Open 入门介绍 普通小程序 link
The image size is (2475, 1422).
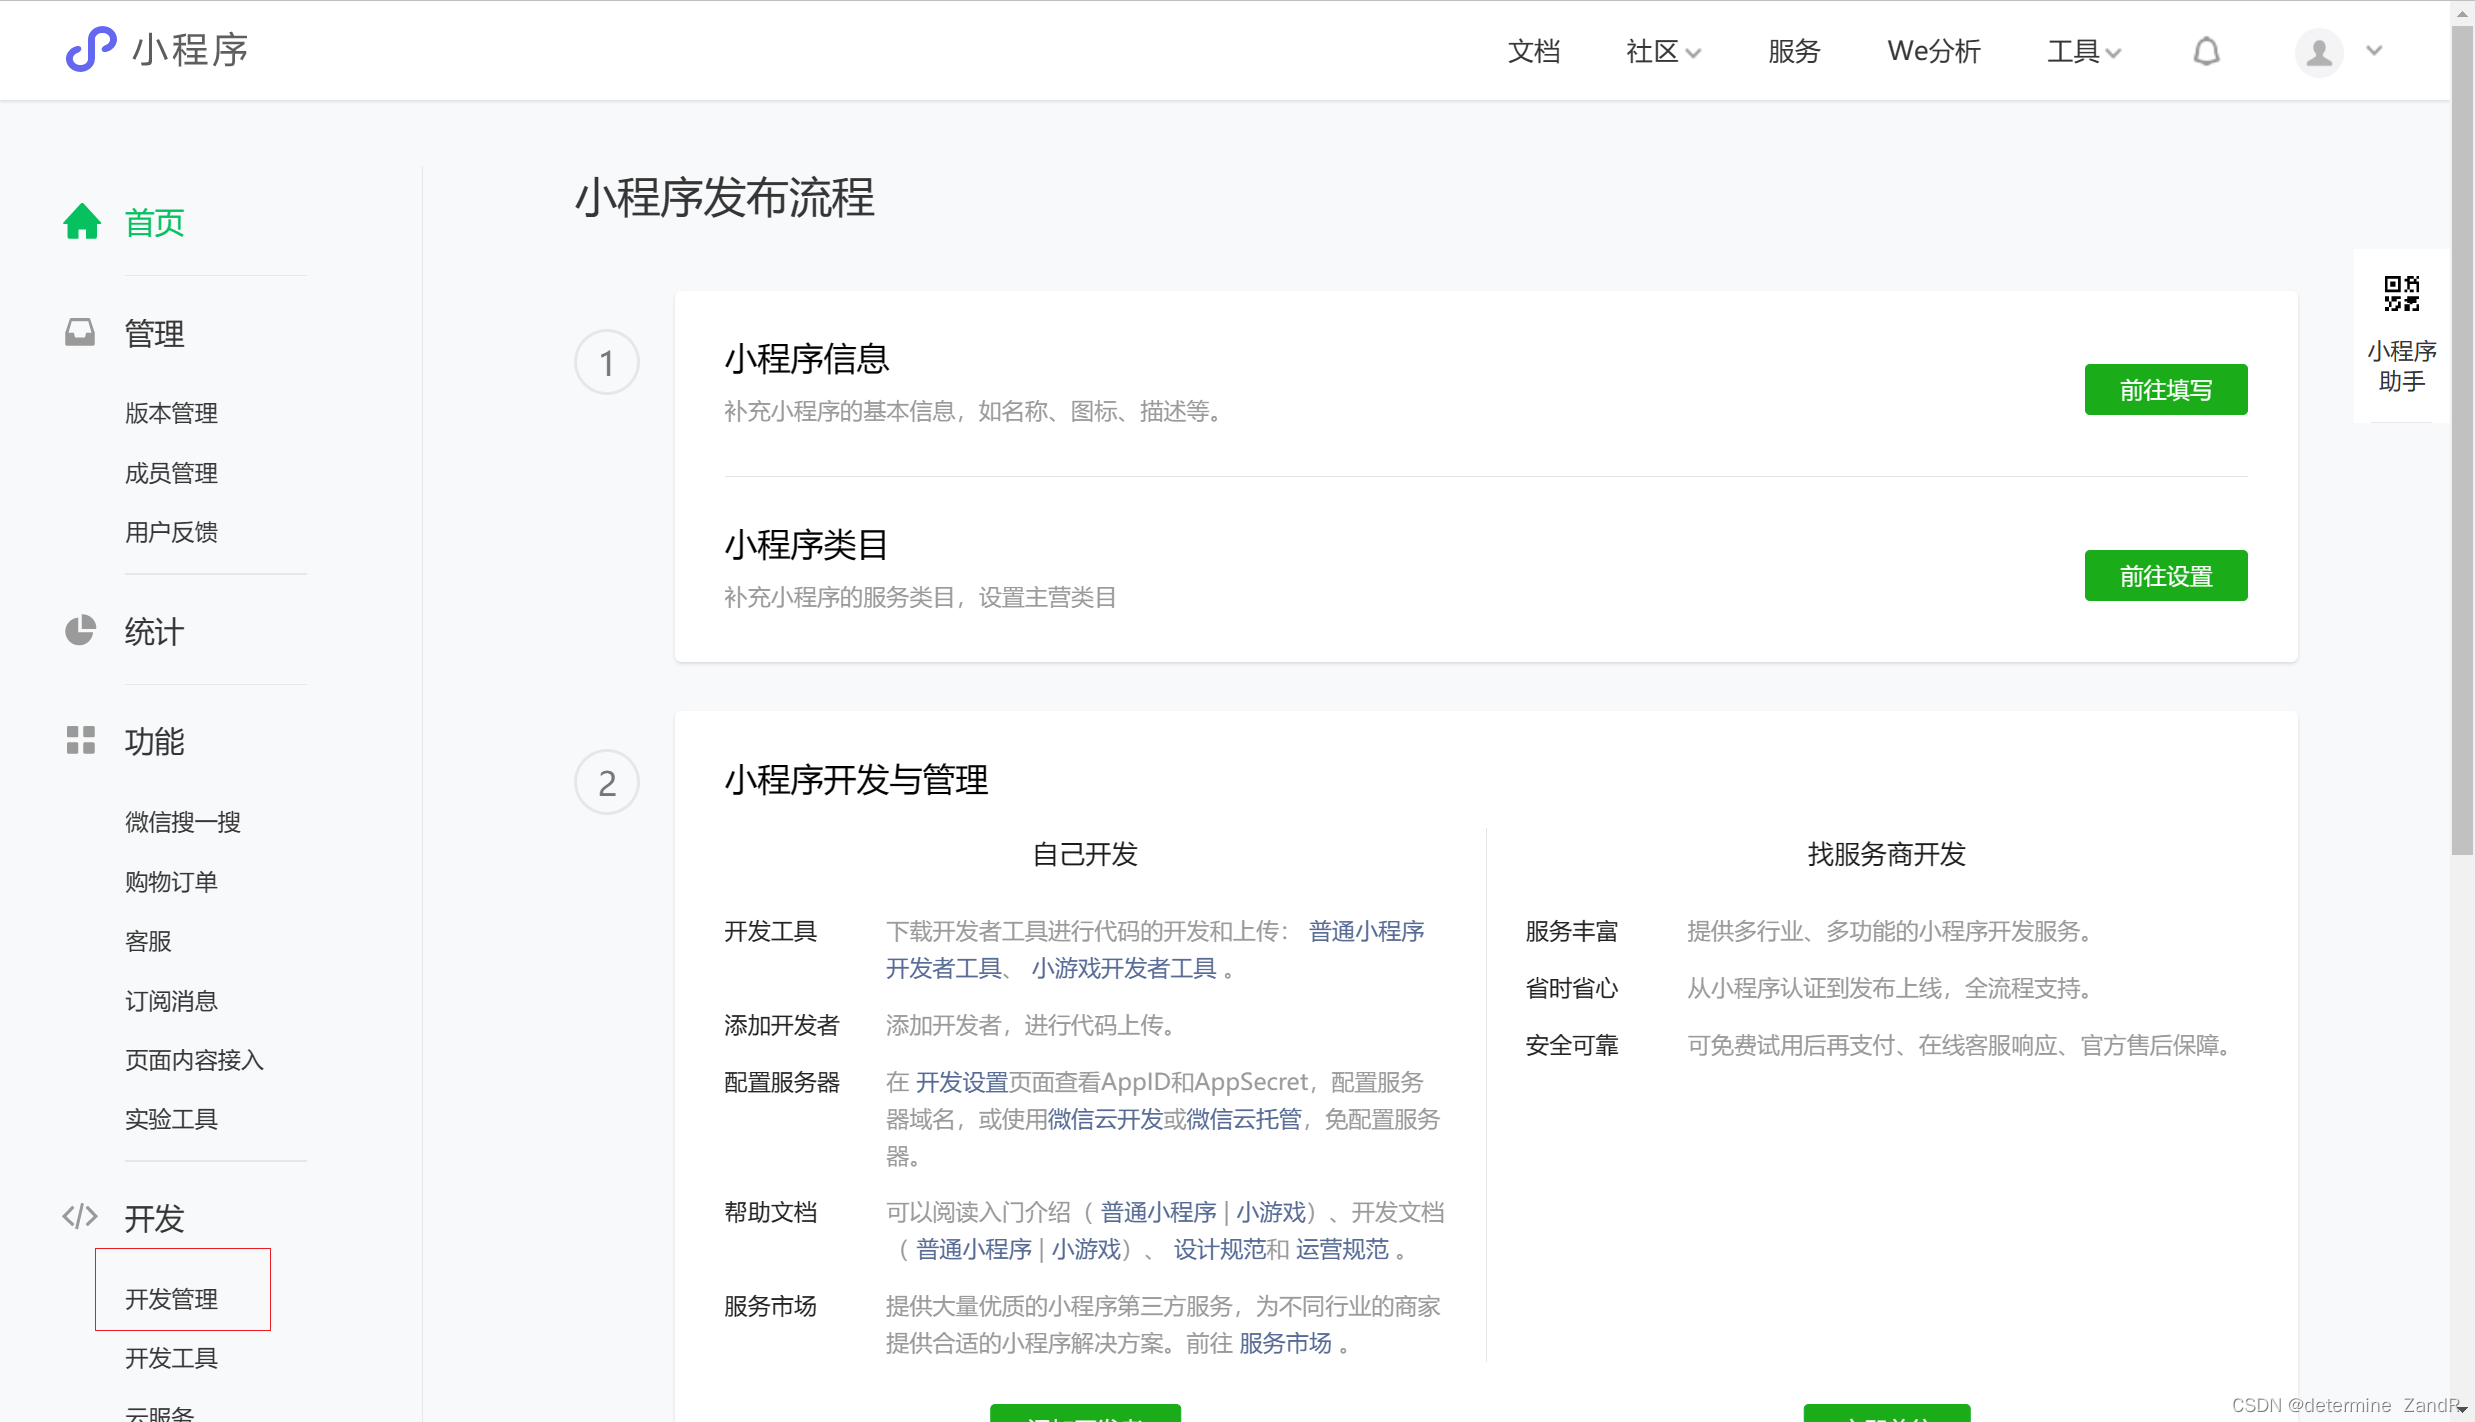coord(1158,1212)
